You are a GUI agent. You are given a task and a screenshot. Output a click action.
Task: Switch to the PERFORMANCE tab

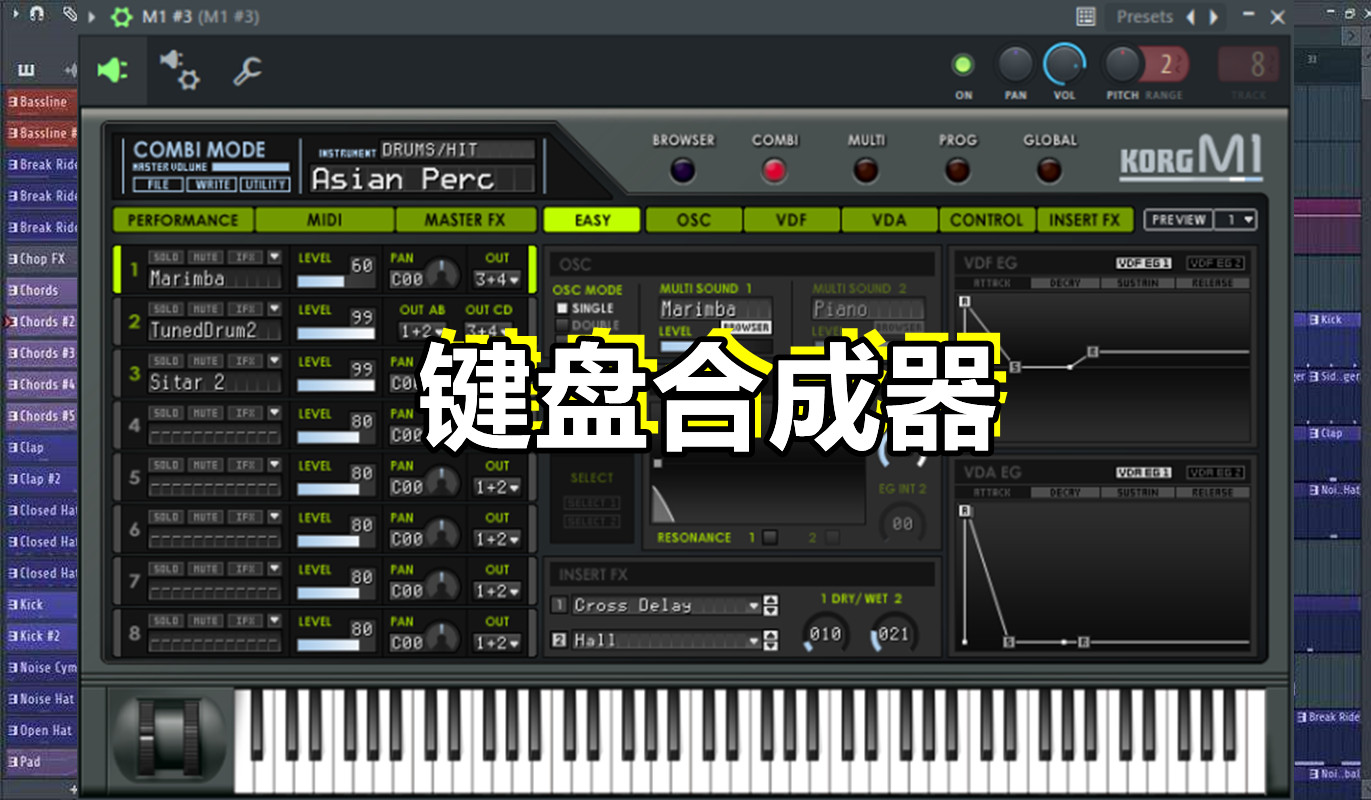coord(183,220)
